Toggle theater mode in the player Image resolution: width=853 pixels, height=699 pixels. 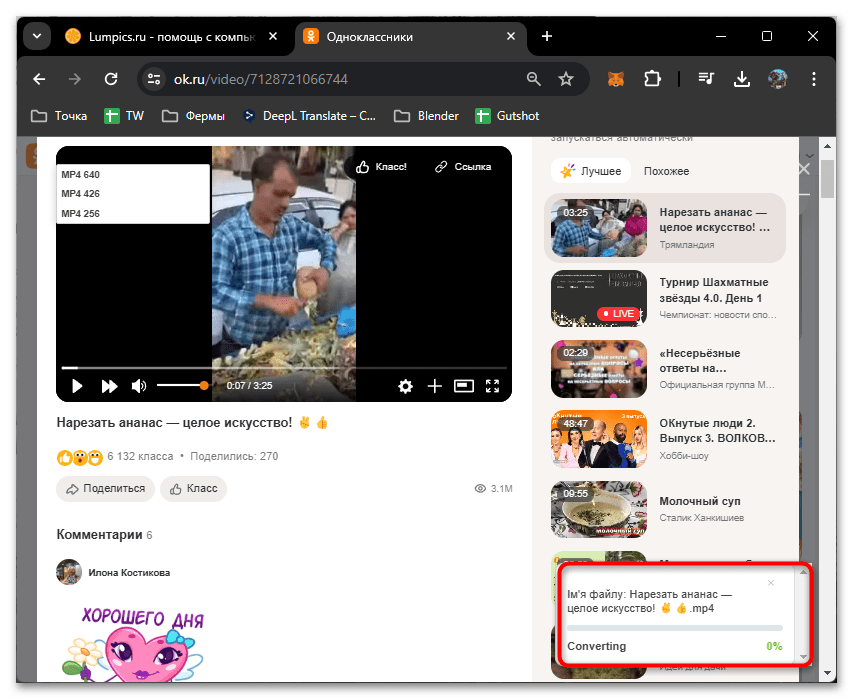coord(463,385)
